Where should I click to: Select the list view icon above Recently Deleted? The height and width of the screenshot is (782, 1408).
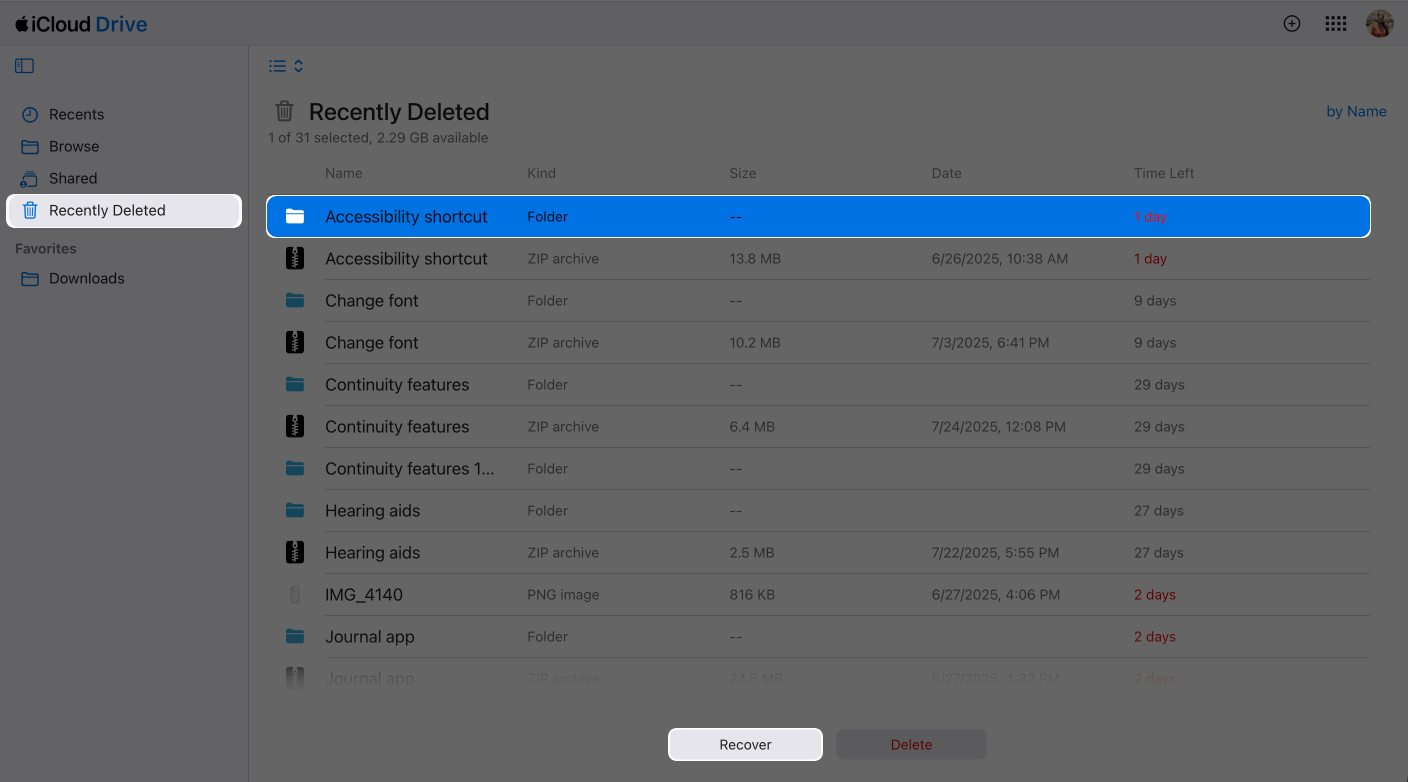[x=277, y=65]
